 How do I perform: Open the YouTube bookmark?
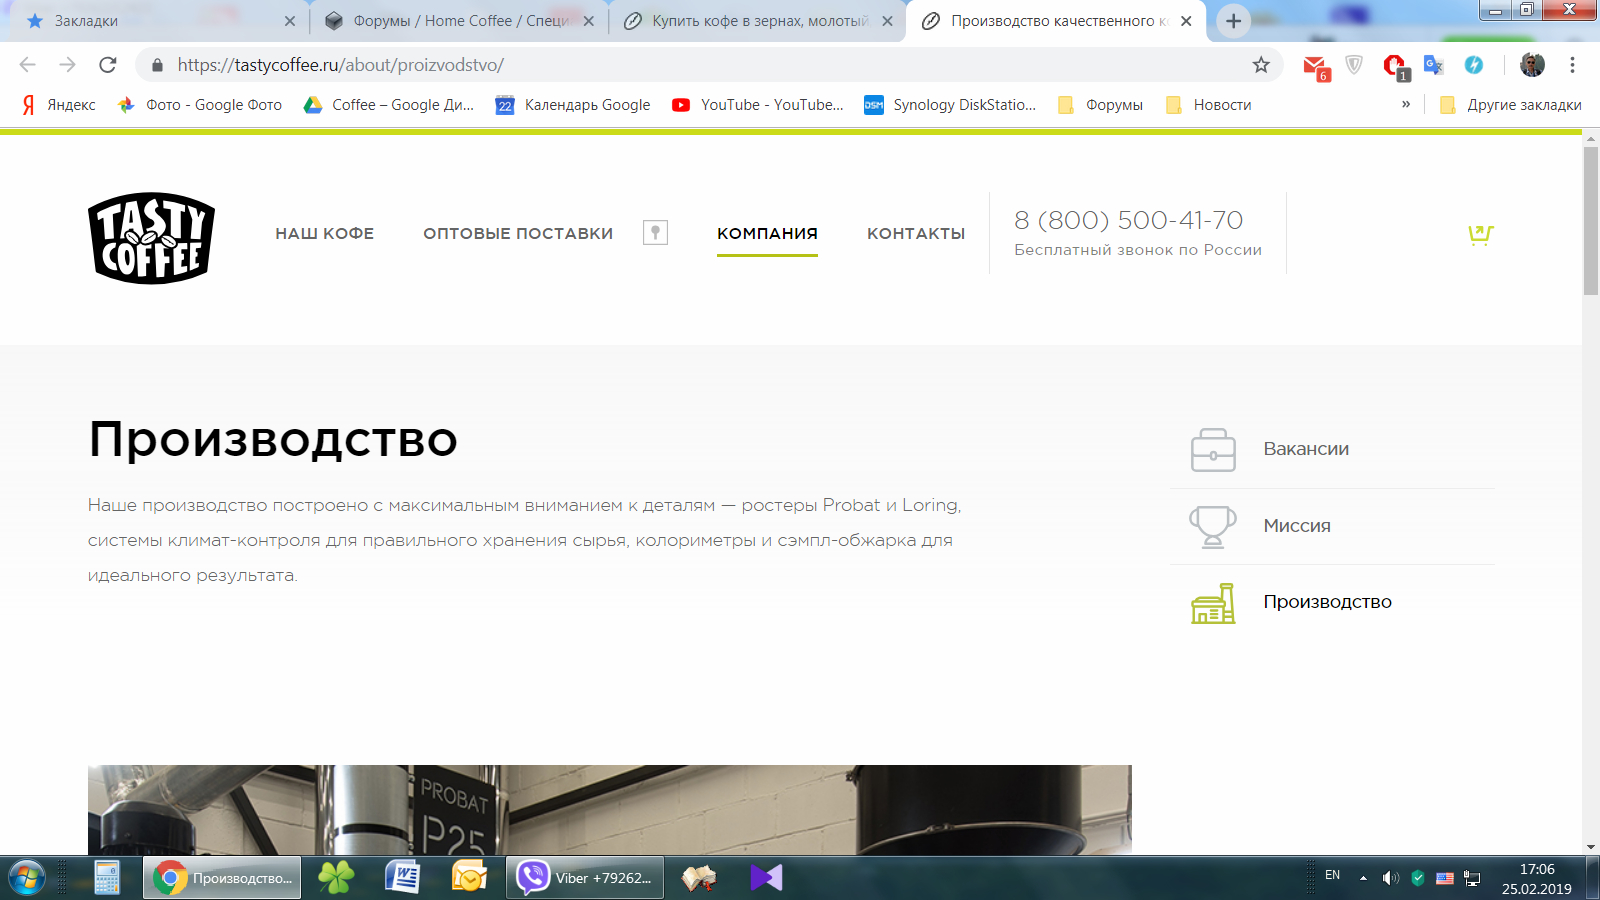pyautogui.click(x=758, y=105)
